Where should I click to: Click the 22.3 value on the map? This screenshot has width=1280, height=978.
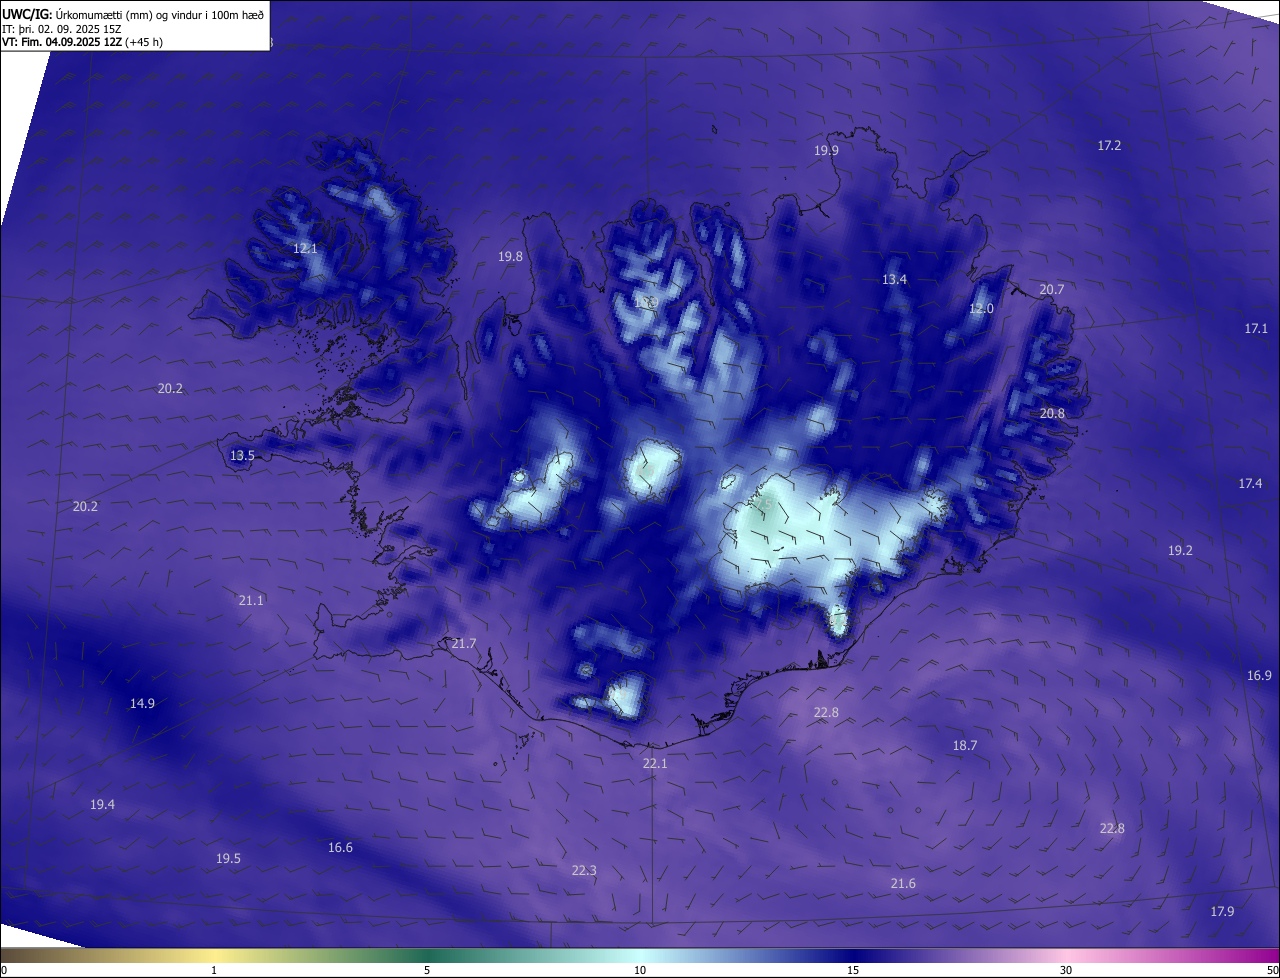pos(584,870)
